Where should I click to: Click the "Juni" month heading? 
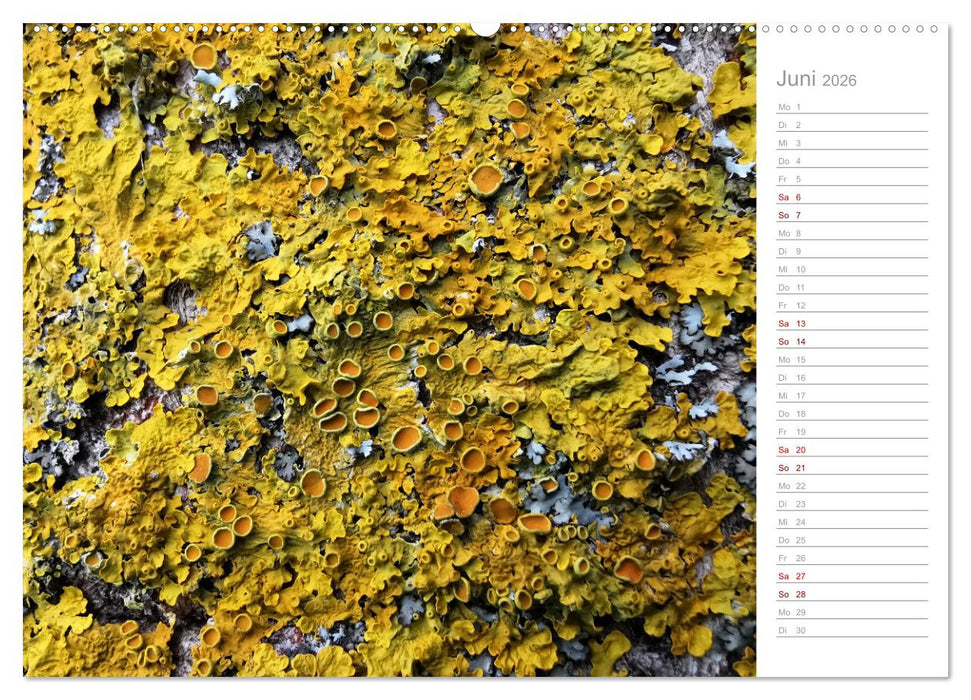point(796,78)
